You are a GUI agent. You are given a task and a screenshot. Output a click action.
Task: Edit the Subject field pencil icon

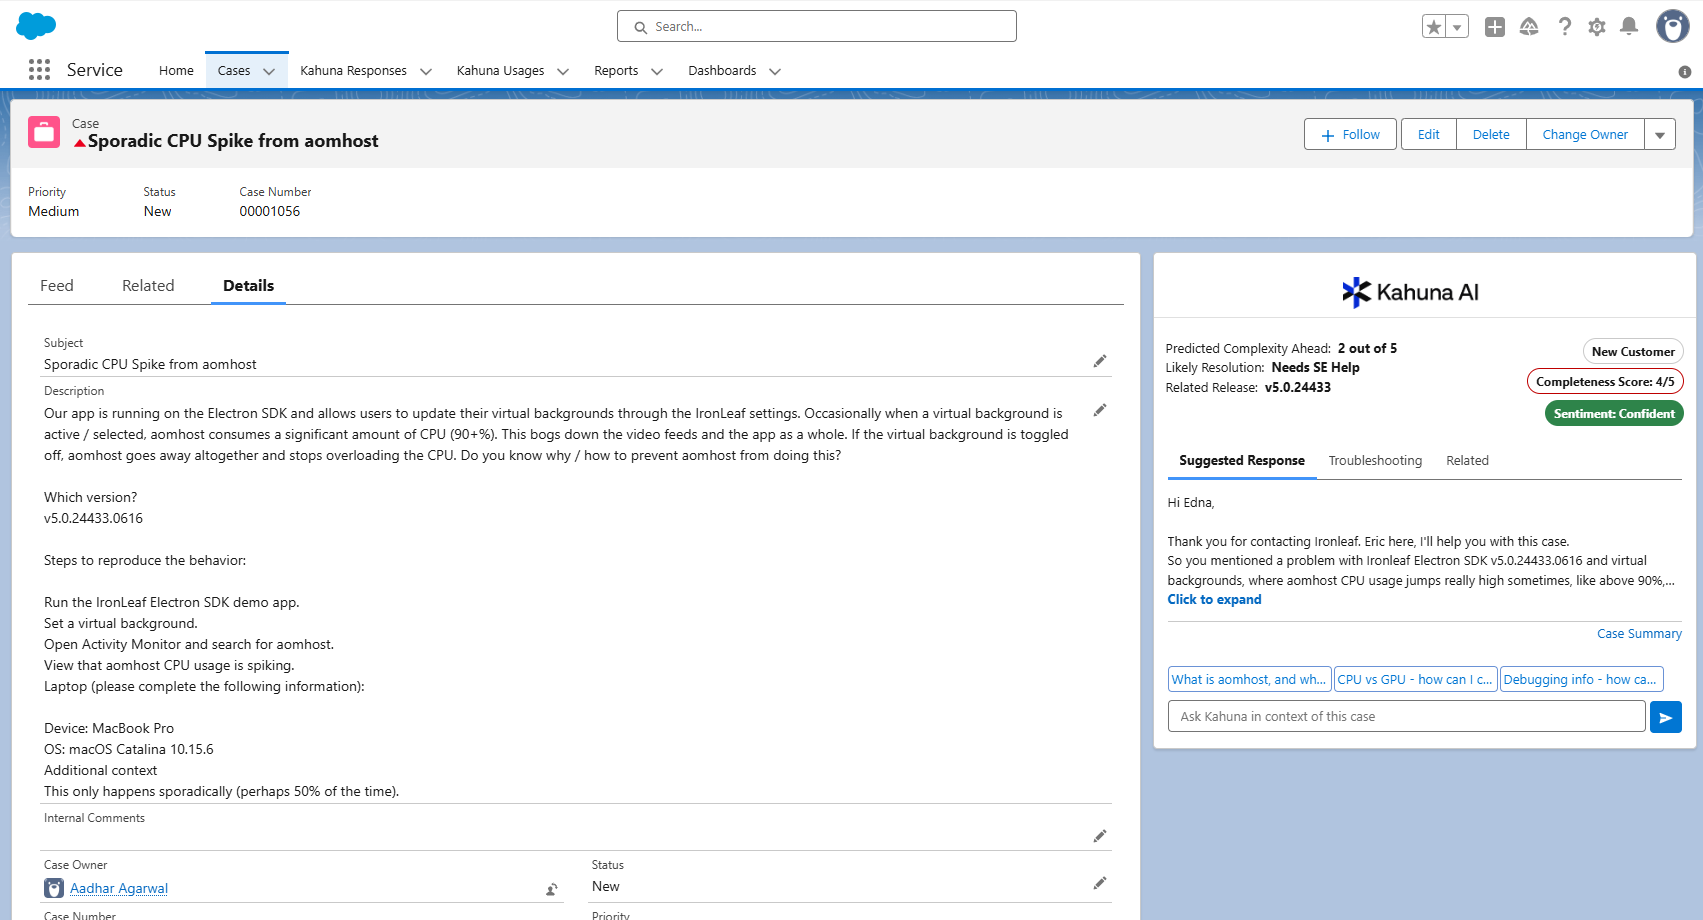coord(1100,361)
